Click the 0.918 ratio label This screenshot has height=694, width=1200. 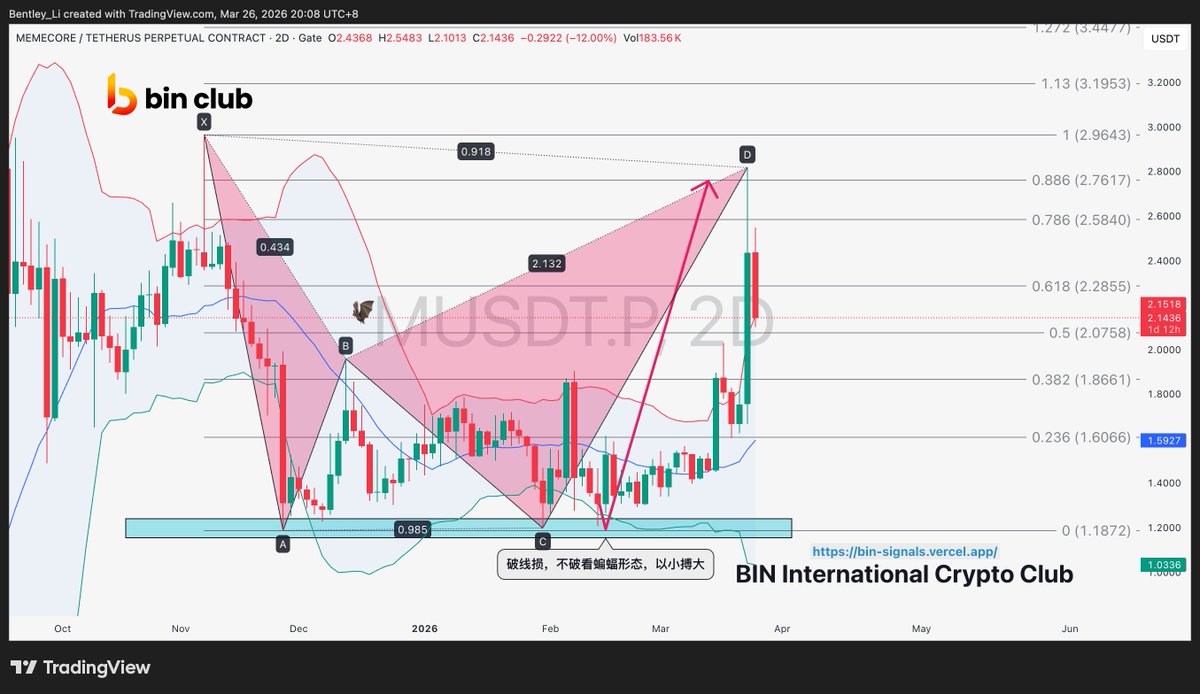(x=474, y=151)
